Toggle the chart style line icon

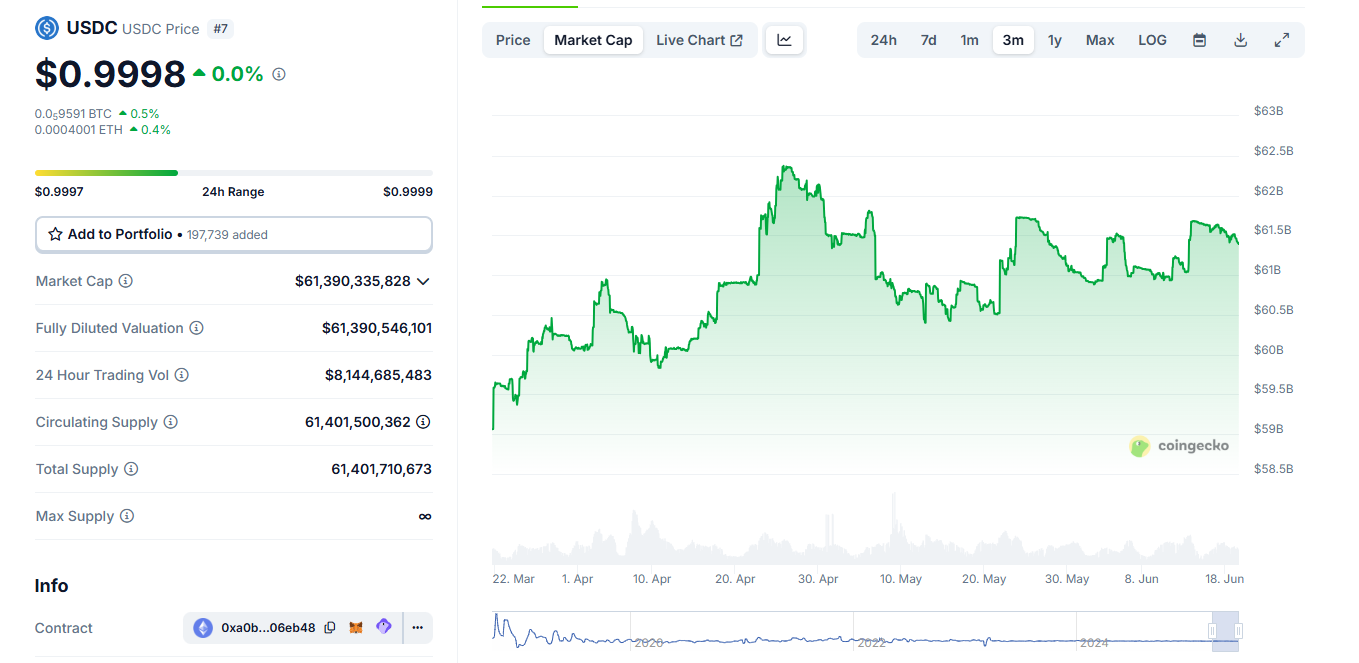pyautogui.click(x=784, y=39)
